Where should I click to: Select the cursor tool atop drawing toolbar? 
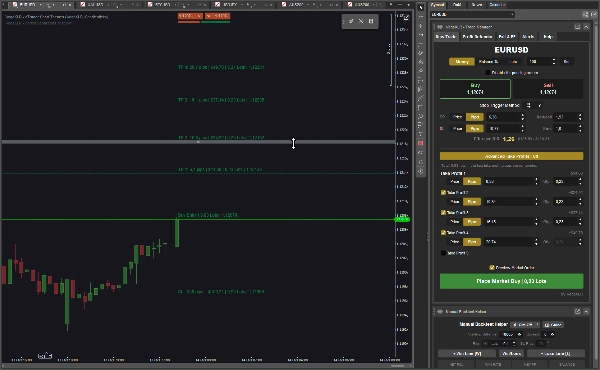pyautogui.click(x=421, y=7)
